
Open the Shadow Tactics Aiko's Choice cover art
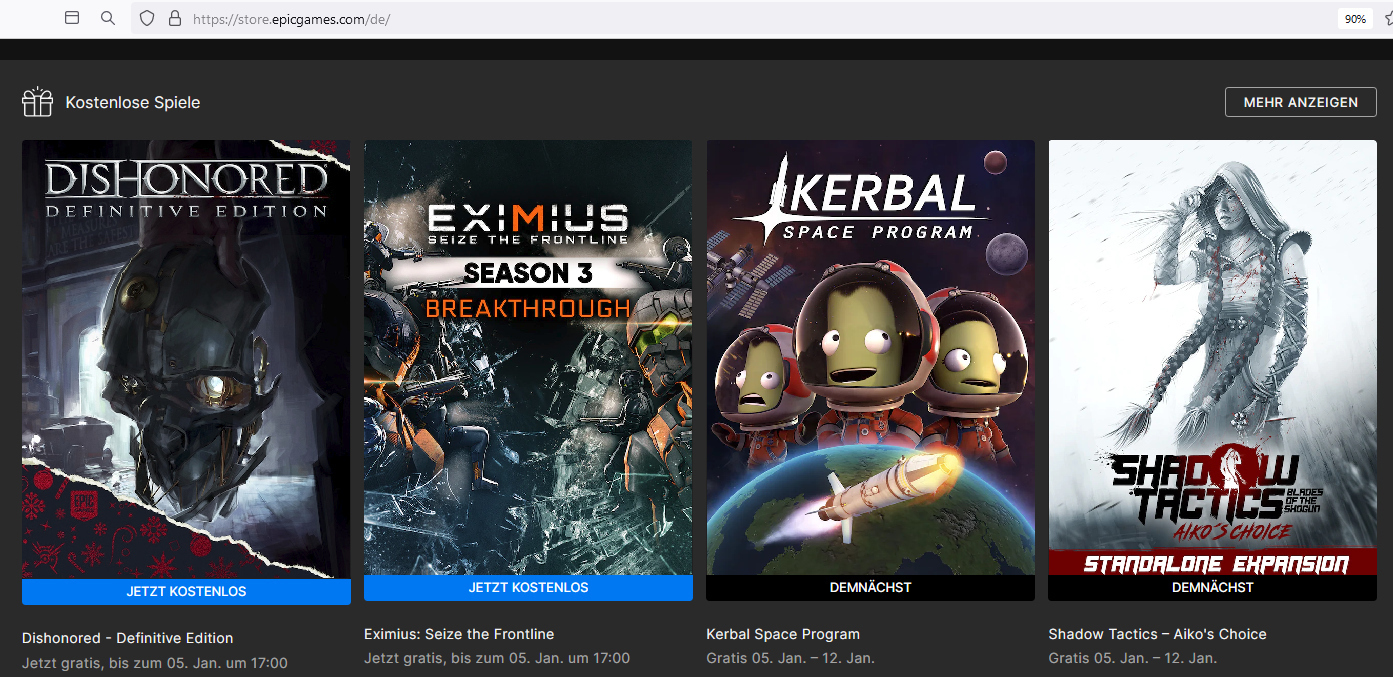tap(1212, 357)
